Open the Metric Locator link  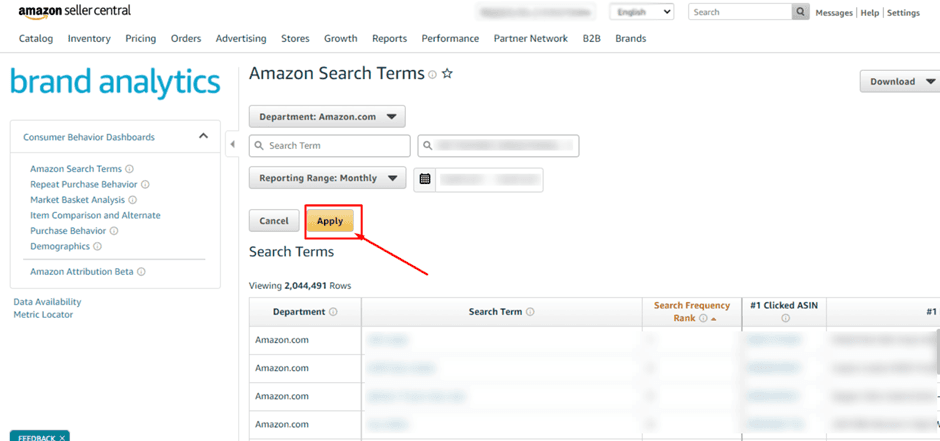43,315
